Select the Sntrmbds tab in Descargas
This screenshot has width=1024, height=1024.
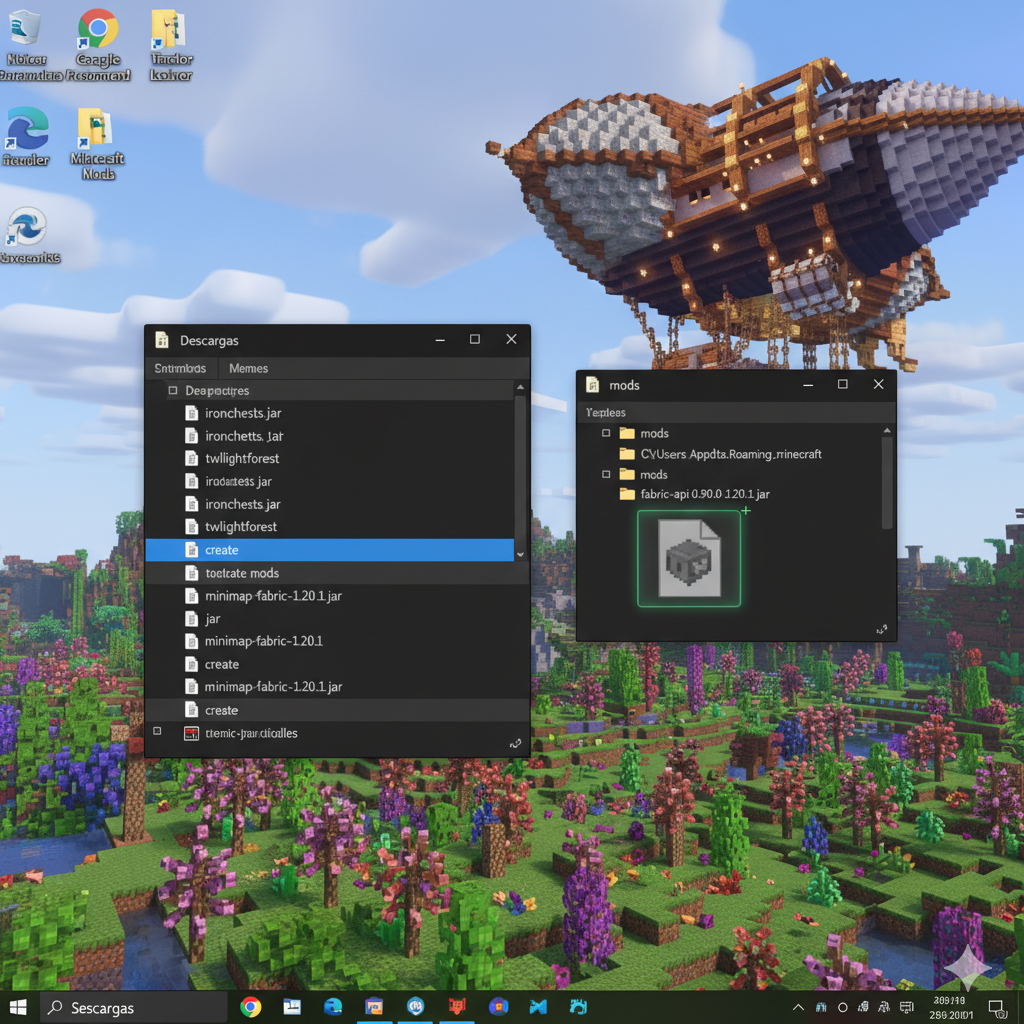(x=180, y=368)
